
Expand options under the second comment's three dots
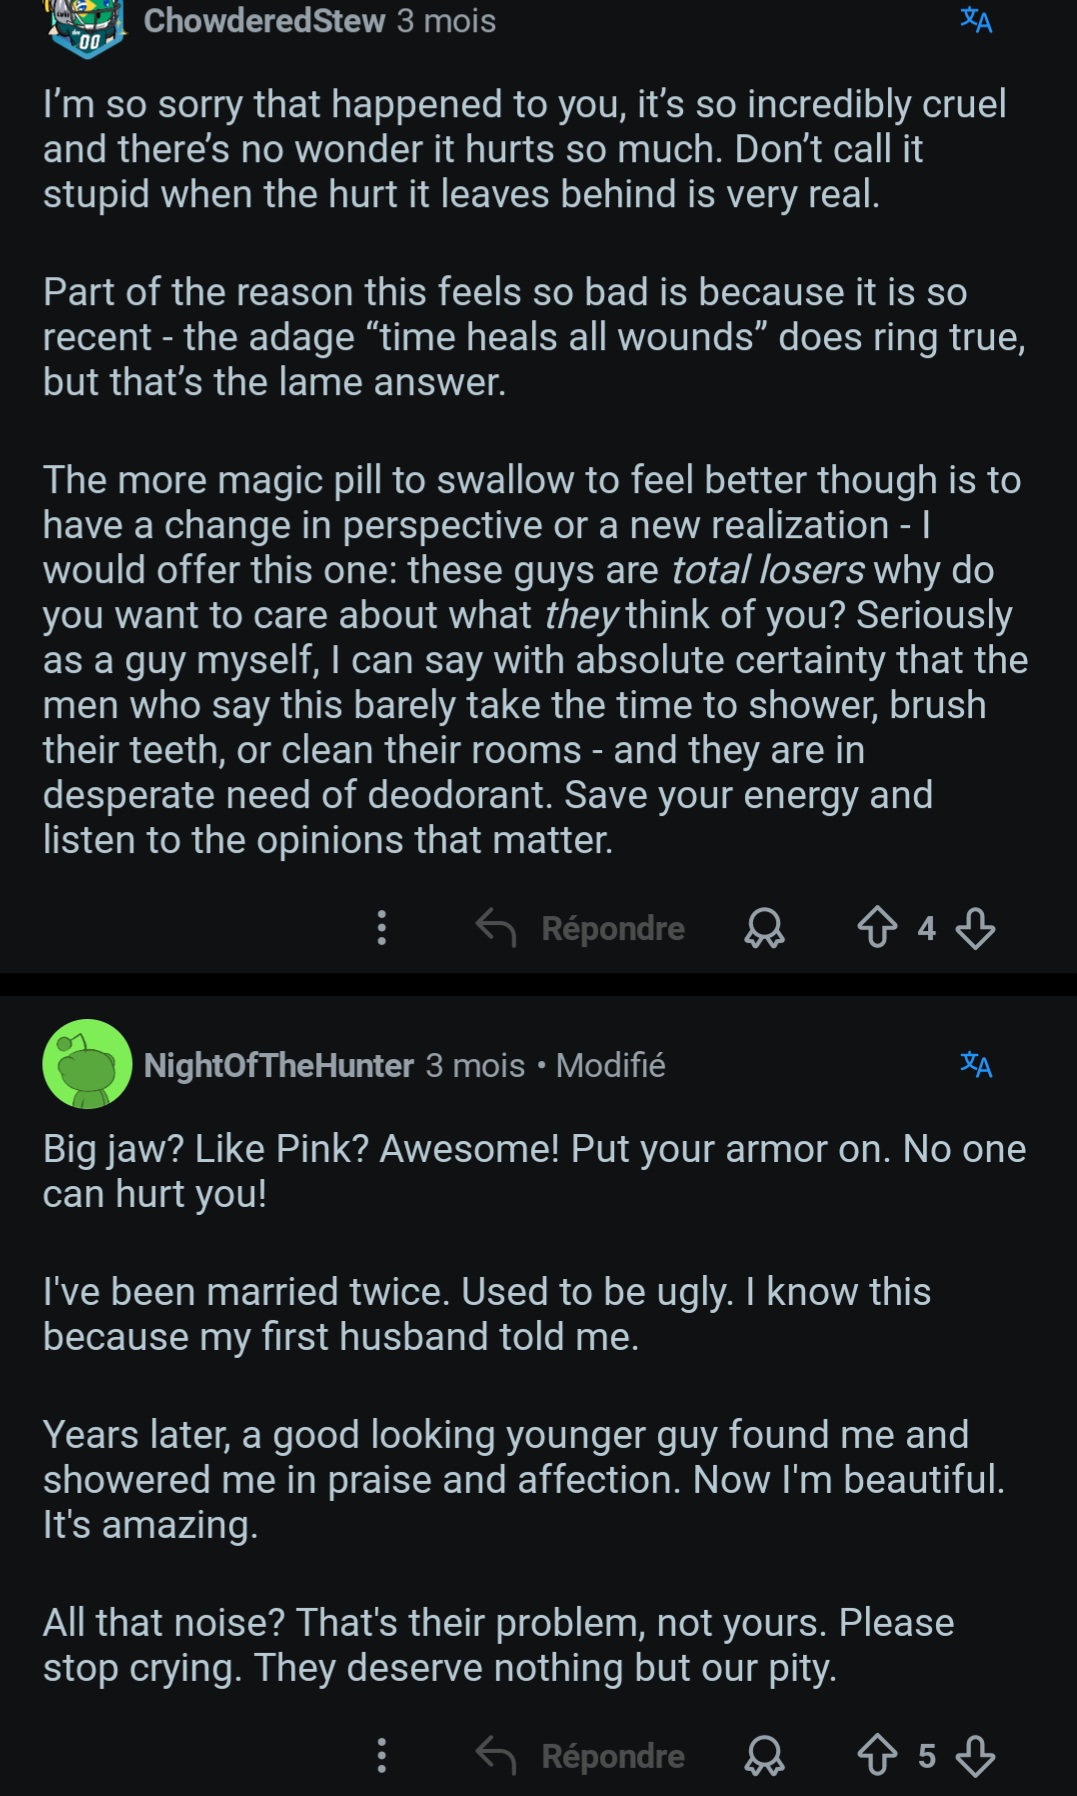tap(381, 1755)
